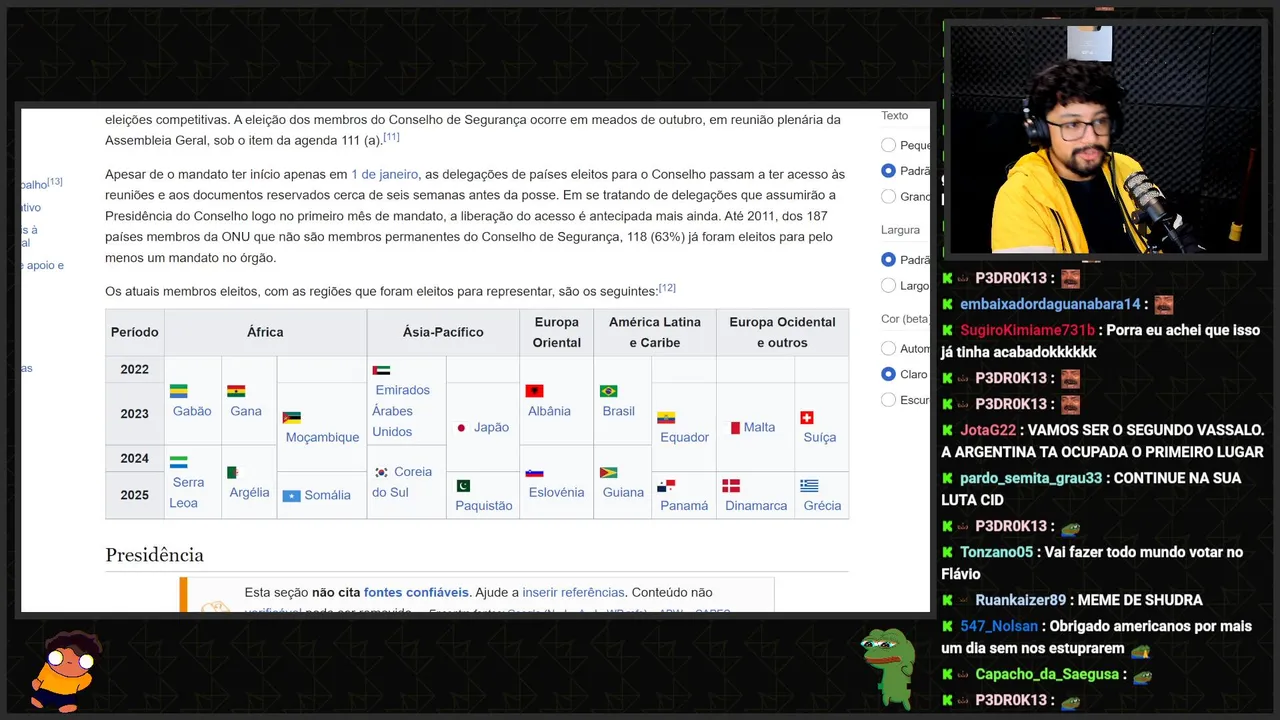The image size is (1280, 720).
Task: Select the 'Grande' text size radio
Action: [888, 197]
